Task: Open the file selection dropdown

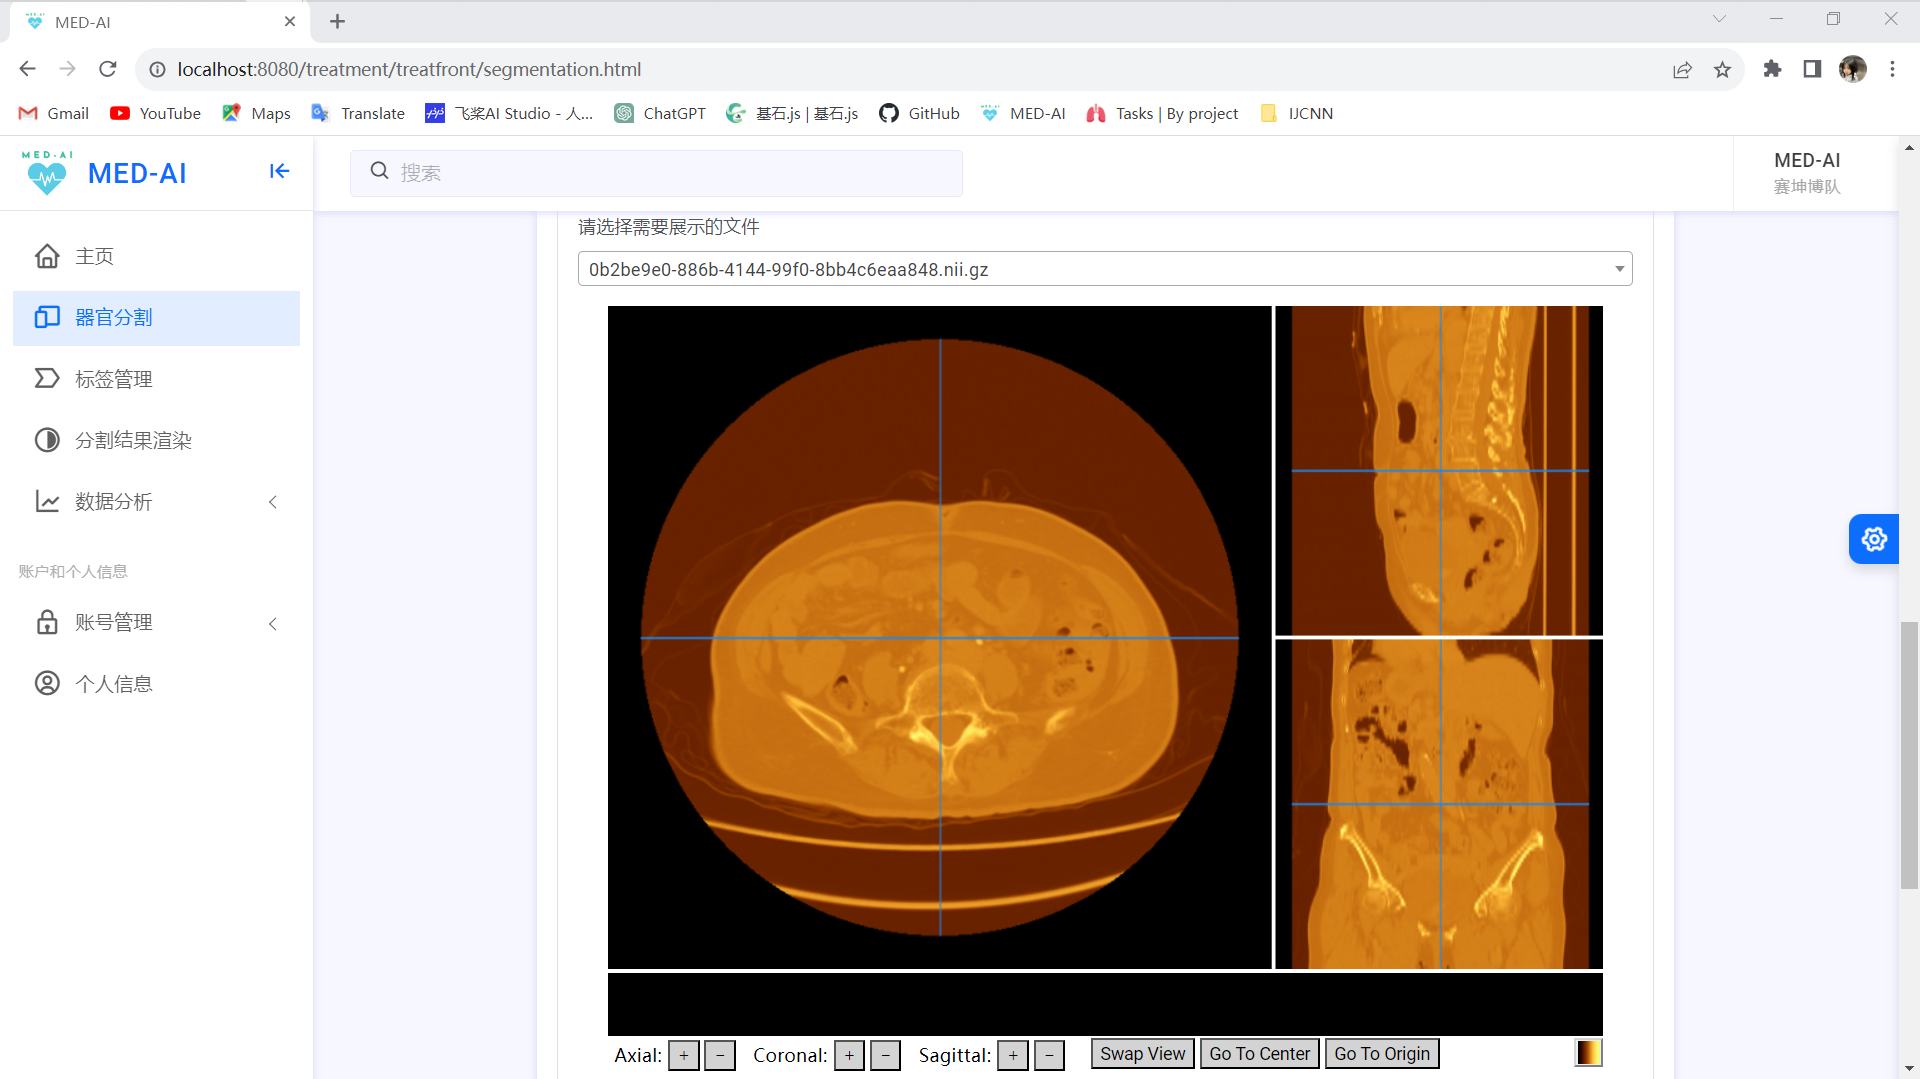Action: pyautogui.click(x=1104, y=269)
